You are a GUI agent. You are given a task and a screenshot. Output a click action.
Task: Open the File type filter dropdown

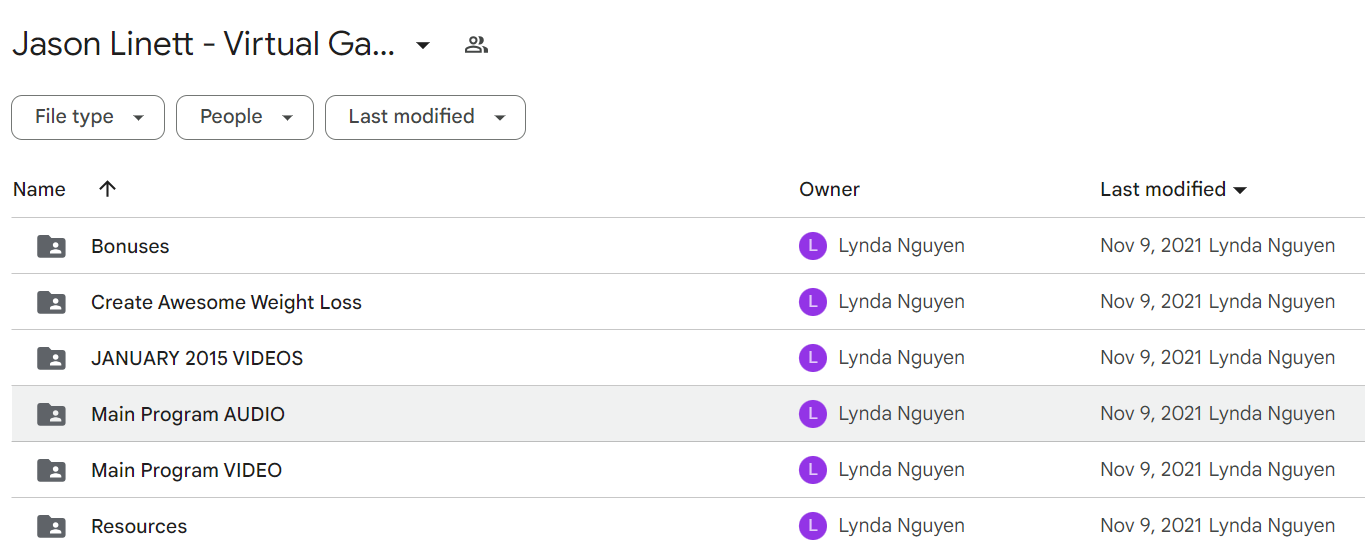coord(88,117)
